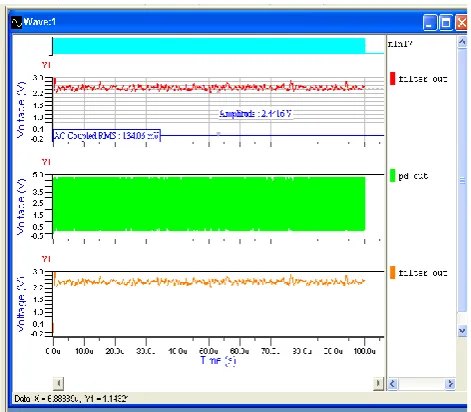Image resolution: width=471 pixels, height=412 pixels.
Task: Click the Time (s) axis label
Action: (x=218, y=361)
